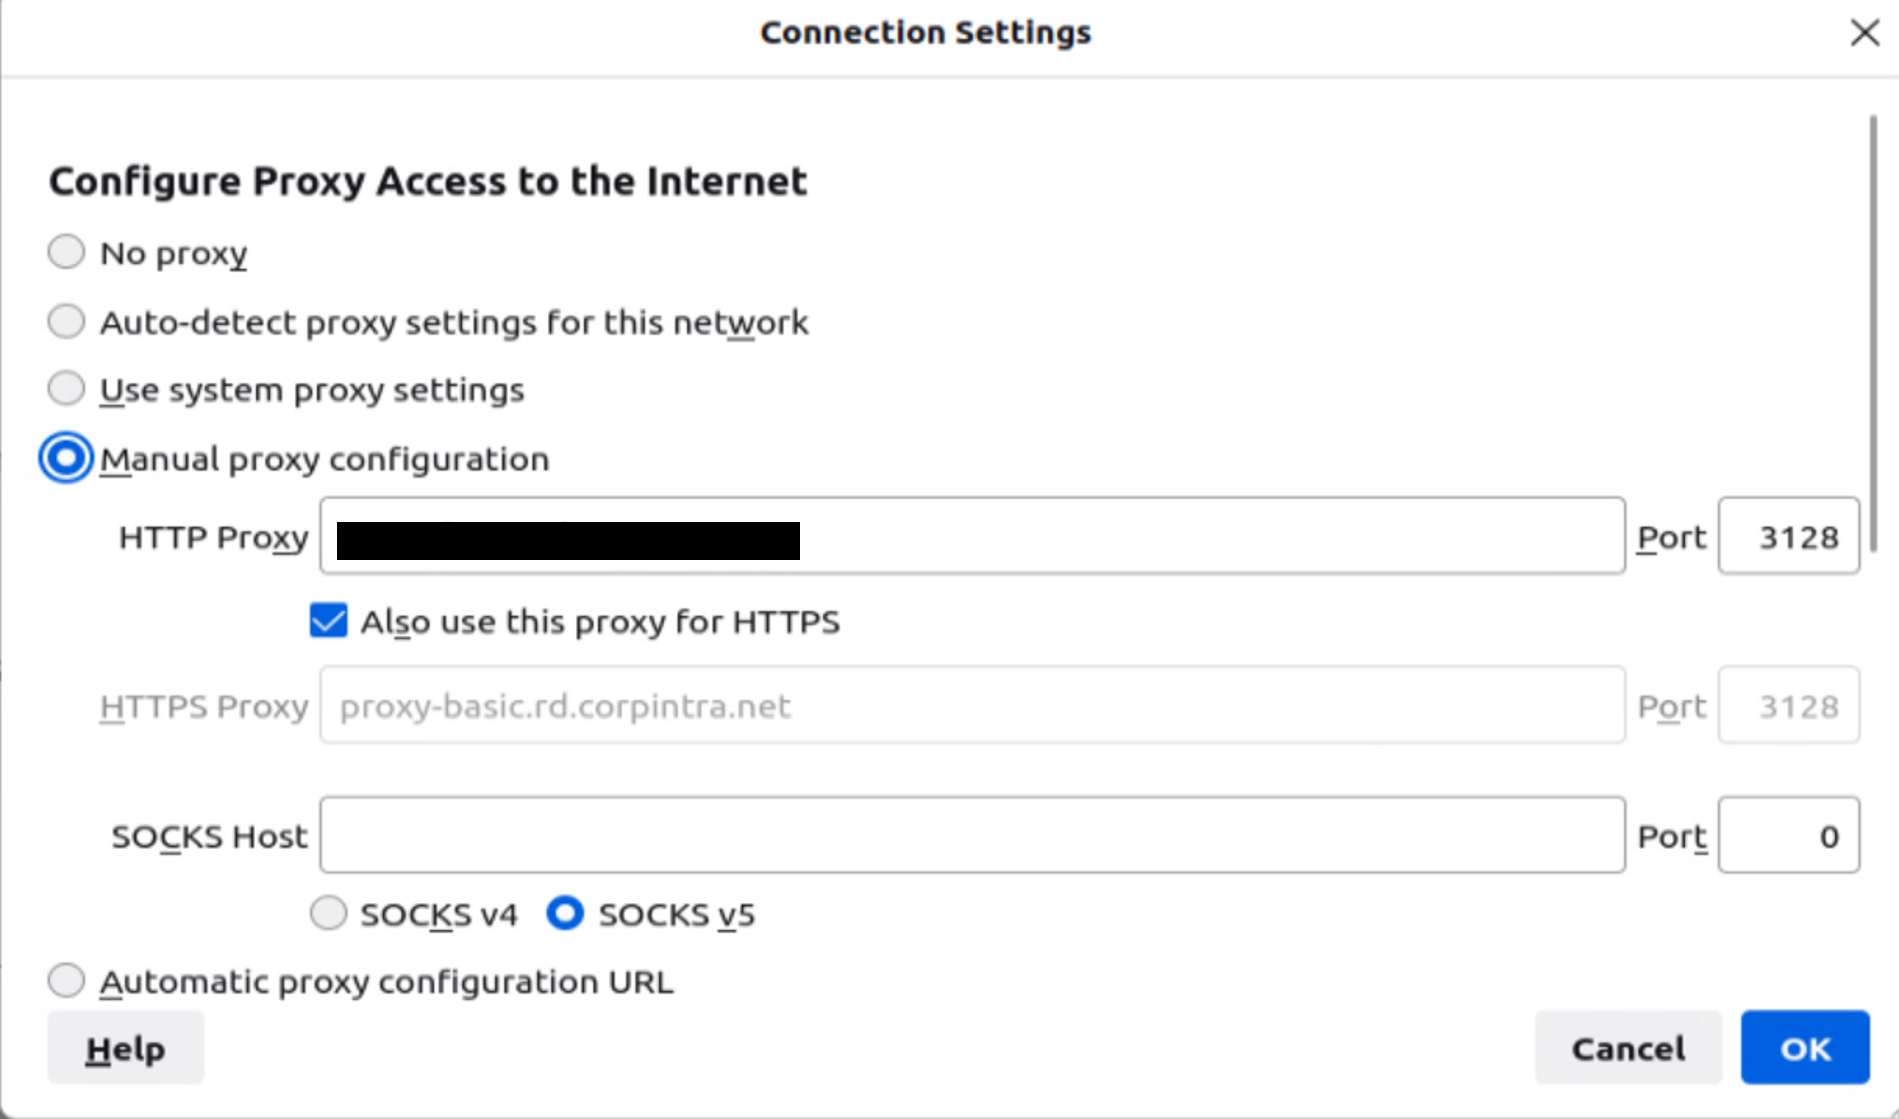Click the greyed-out HTTPS Proxy field
Image resolution: width=1899 pixels, height=1119 pixels.
[x=970, y=705]
